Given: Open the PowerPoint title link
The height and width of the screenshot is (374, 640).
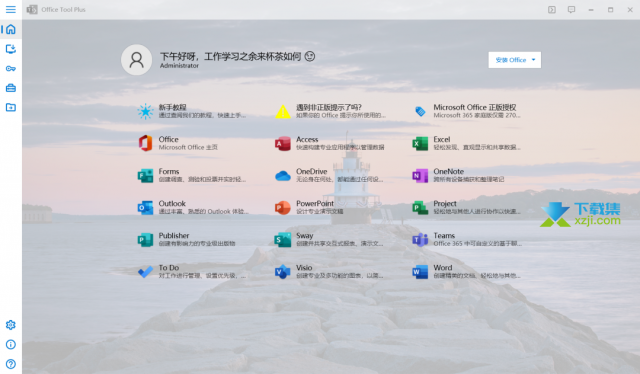Looking at the screenshot, I should coord(315,203).
